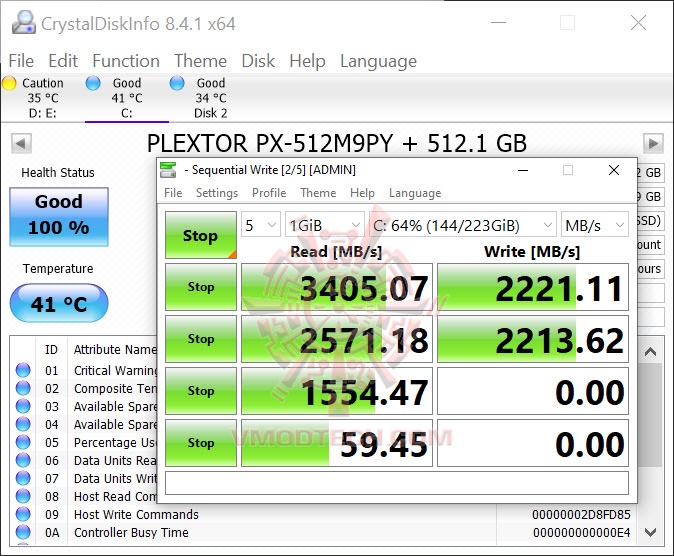674x556 pixels.
Task: Click the Attribute Name column header
Action: (115, 350)
